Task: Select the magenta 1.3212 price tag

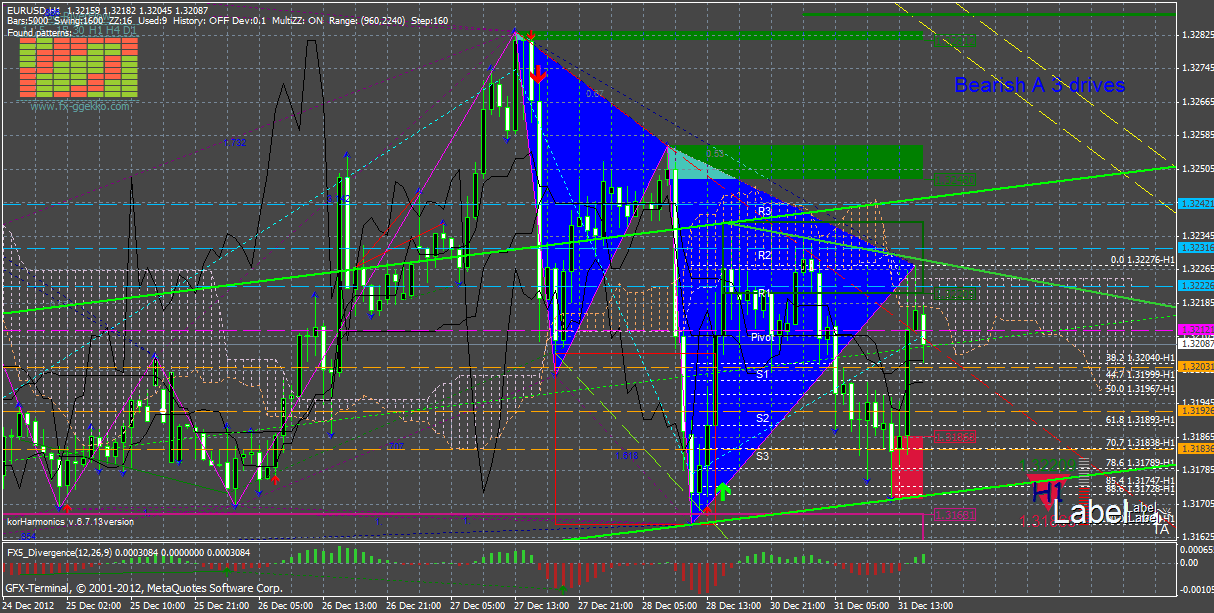Action: click(1195, 330)
